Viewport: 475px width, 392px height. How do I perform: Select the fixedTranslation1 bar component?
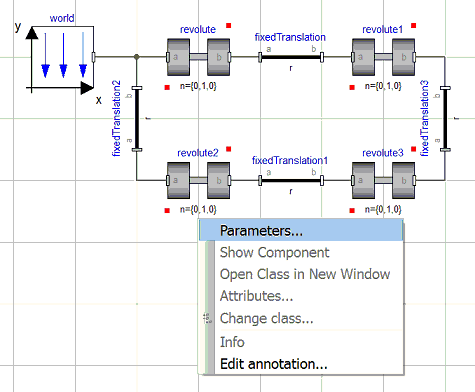pos(291,180)
